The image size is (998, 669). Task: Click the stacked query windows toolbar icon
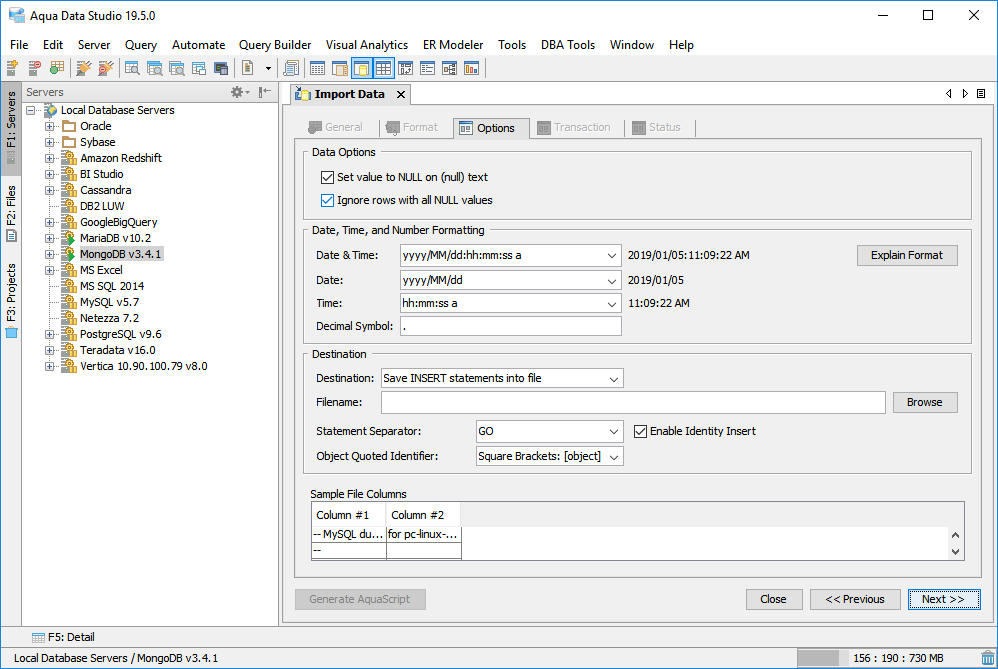click(199, 68)
